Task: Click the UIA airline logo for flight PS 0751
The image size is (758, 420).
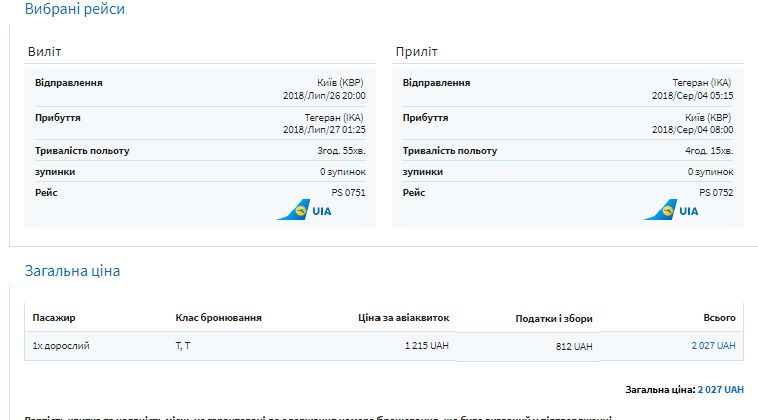Action: [x=305, y=211]
